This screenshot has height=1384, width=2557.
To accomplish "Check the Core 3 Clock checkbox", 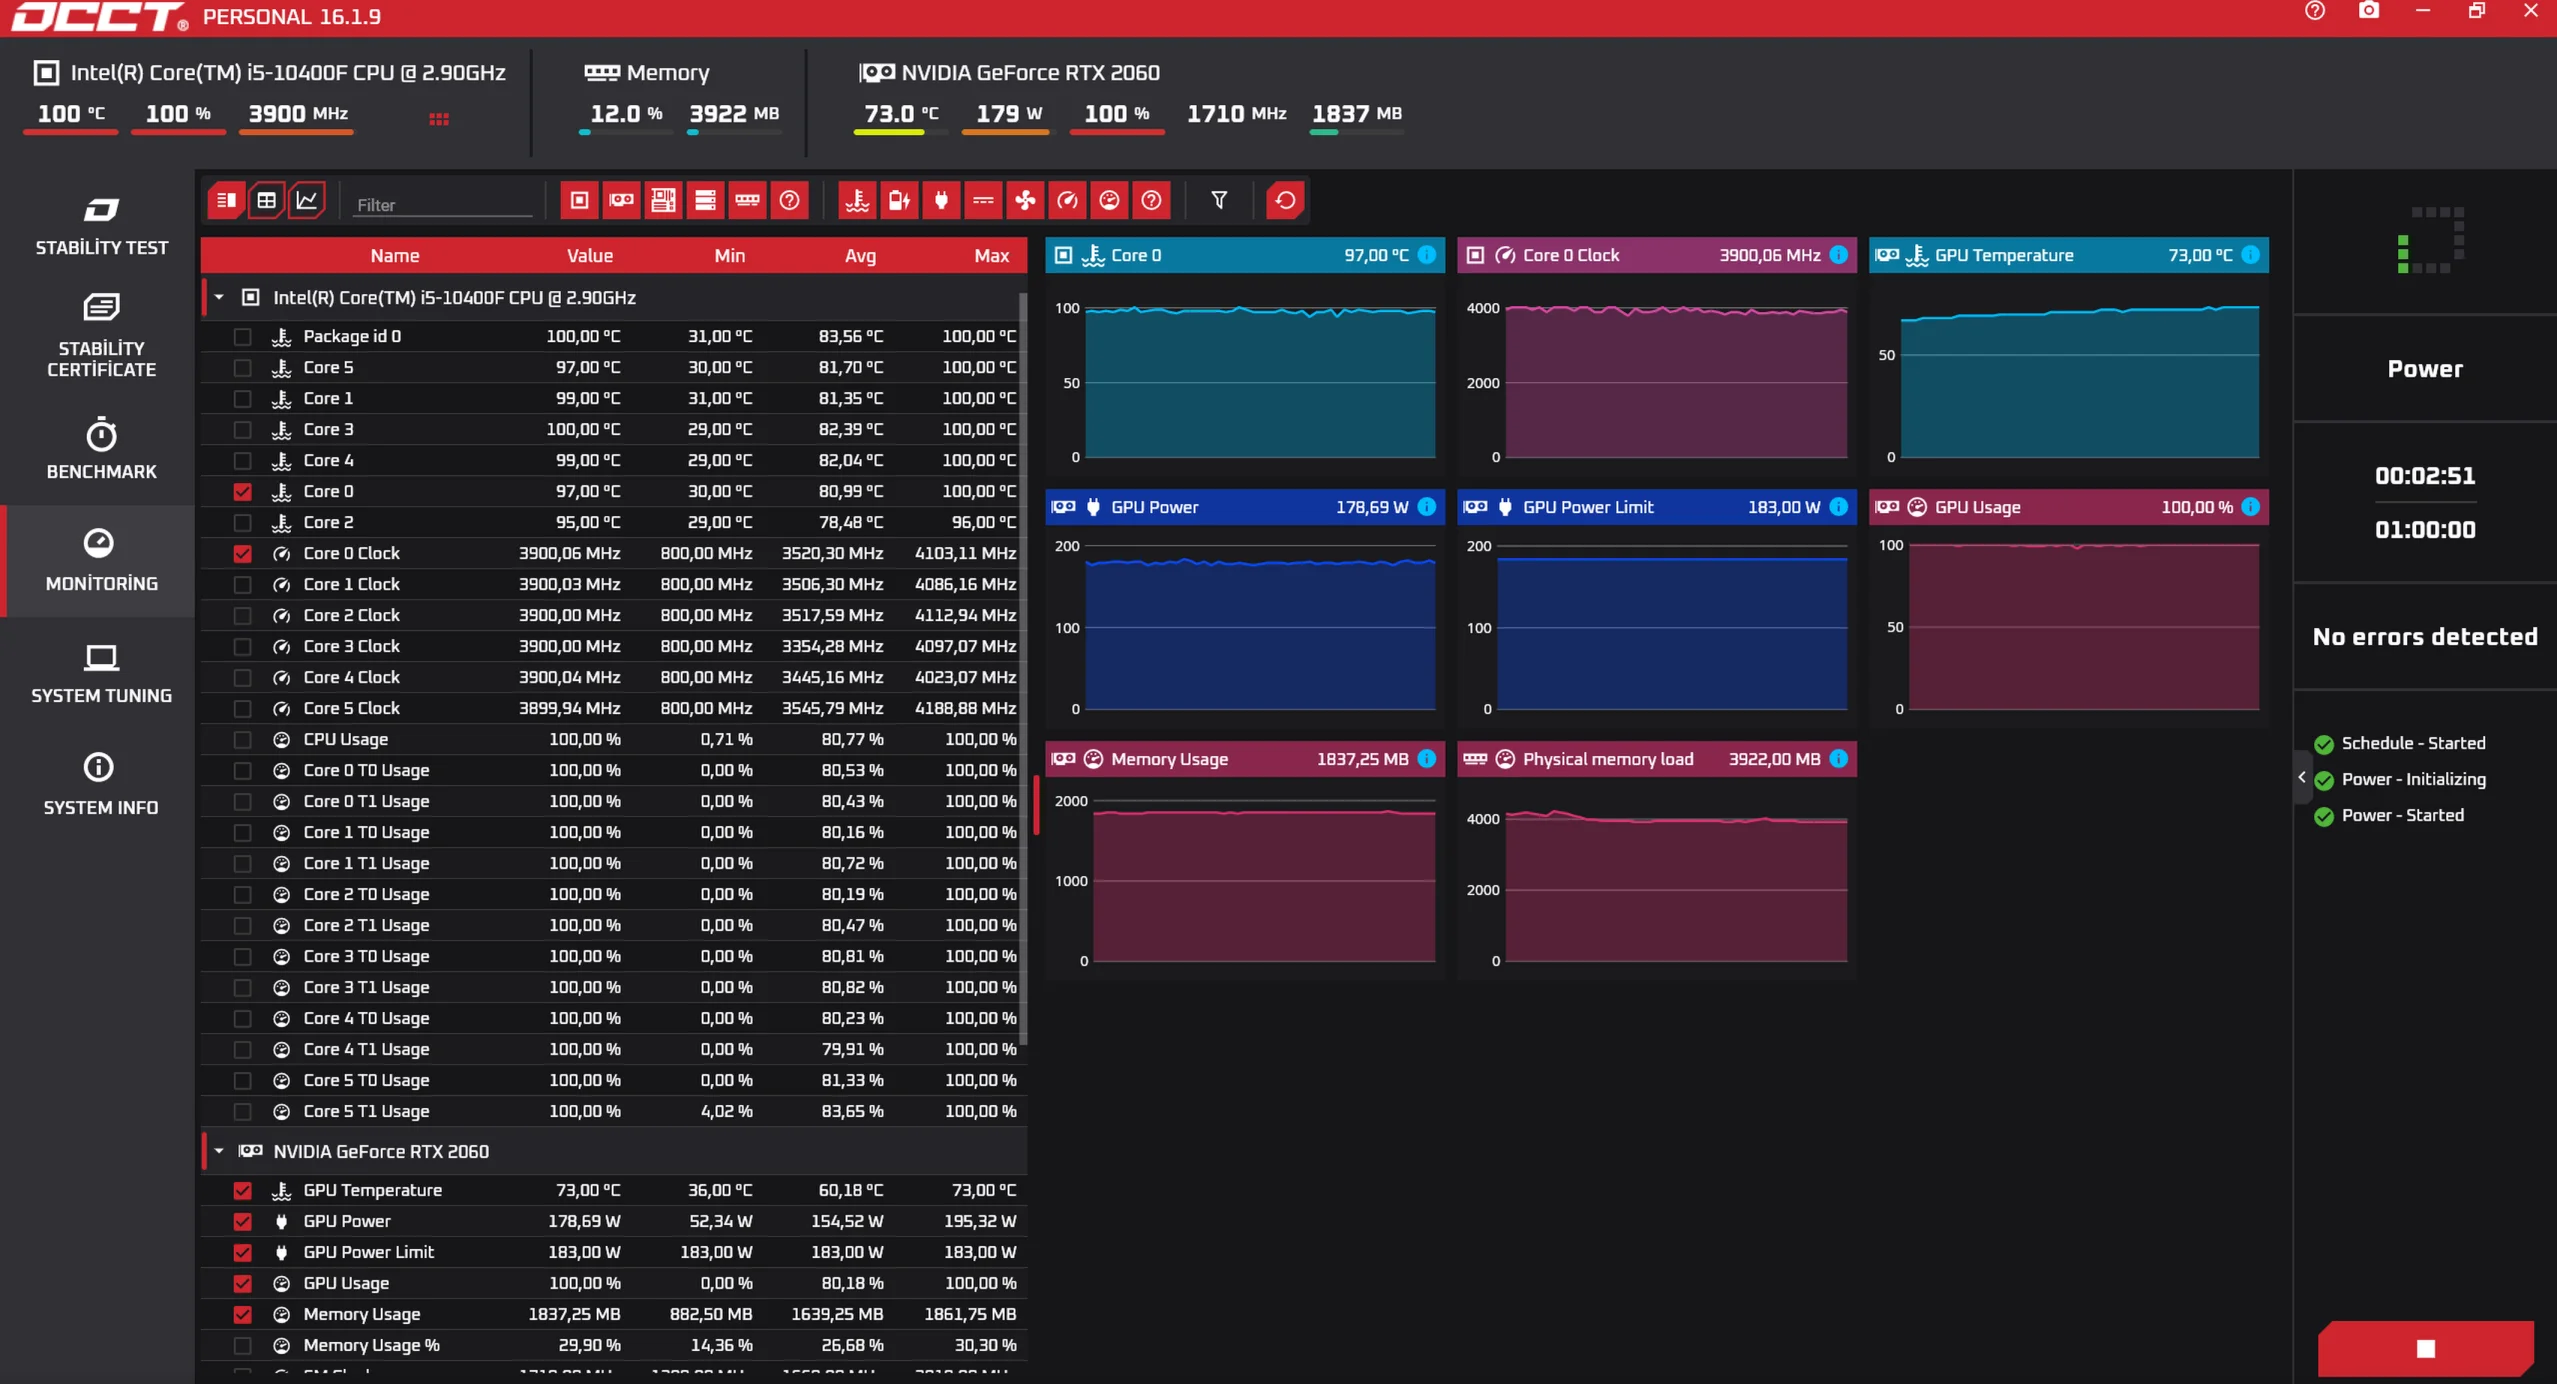I will point(242,647).
